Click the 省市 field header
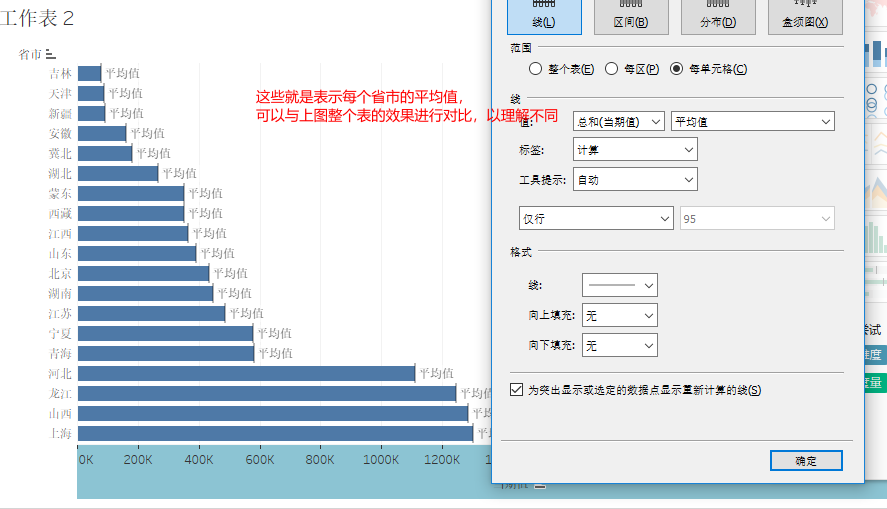This screenshot has height=509, width=887. (x=30, y=54)
